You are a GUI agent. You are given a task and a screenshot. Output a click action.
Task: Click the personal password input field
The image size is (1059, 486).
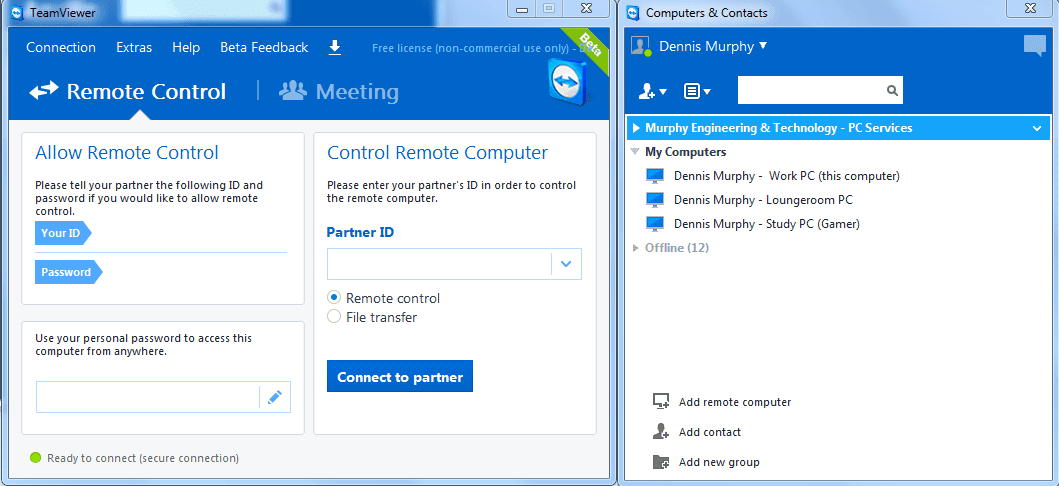coord(148,397)
